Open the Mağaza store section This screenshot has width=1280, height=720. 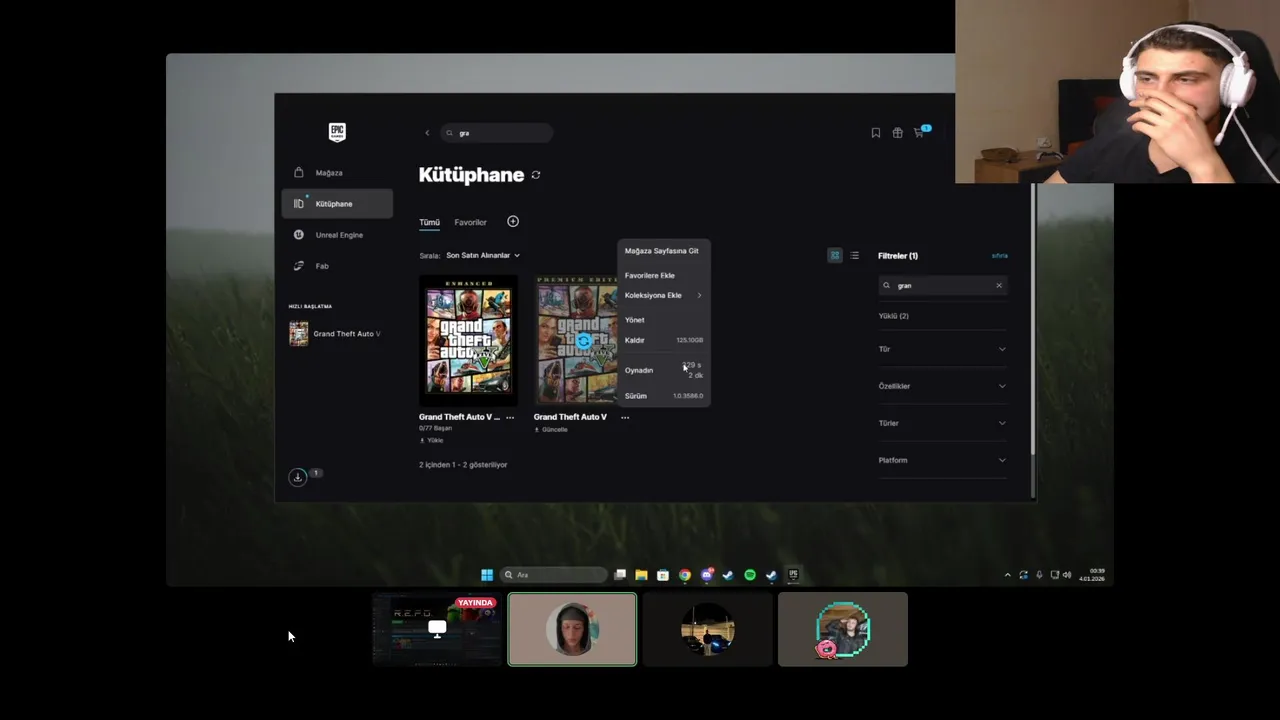pos(337,173)
